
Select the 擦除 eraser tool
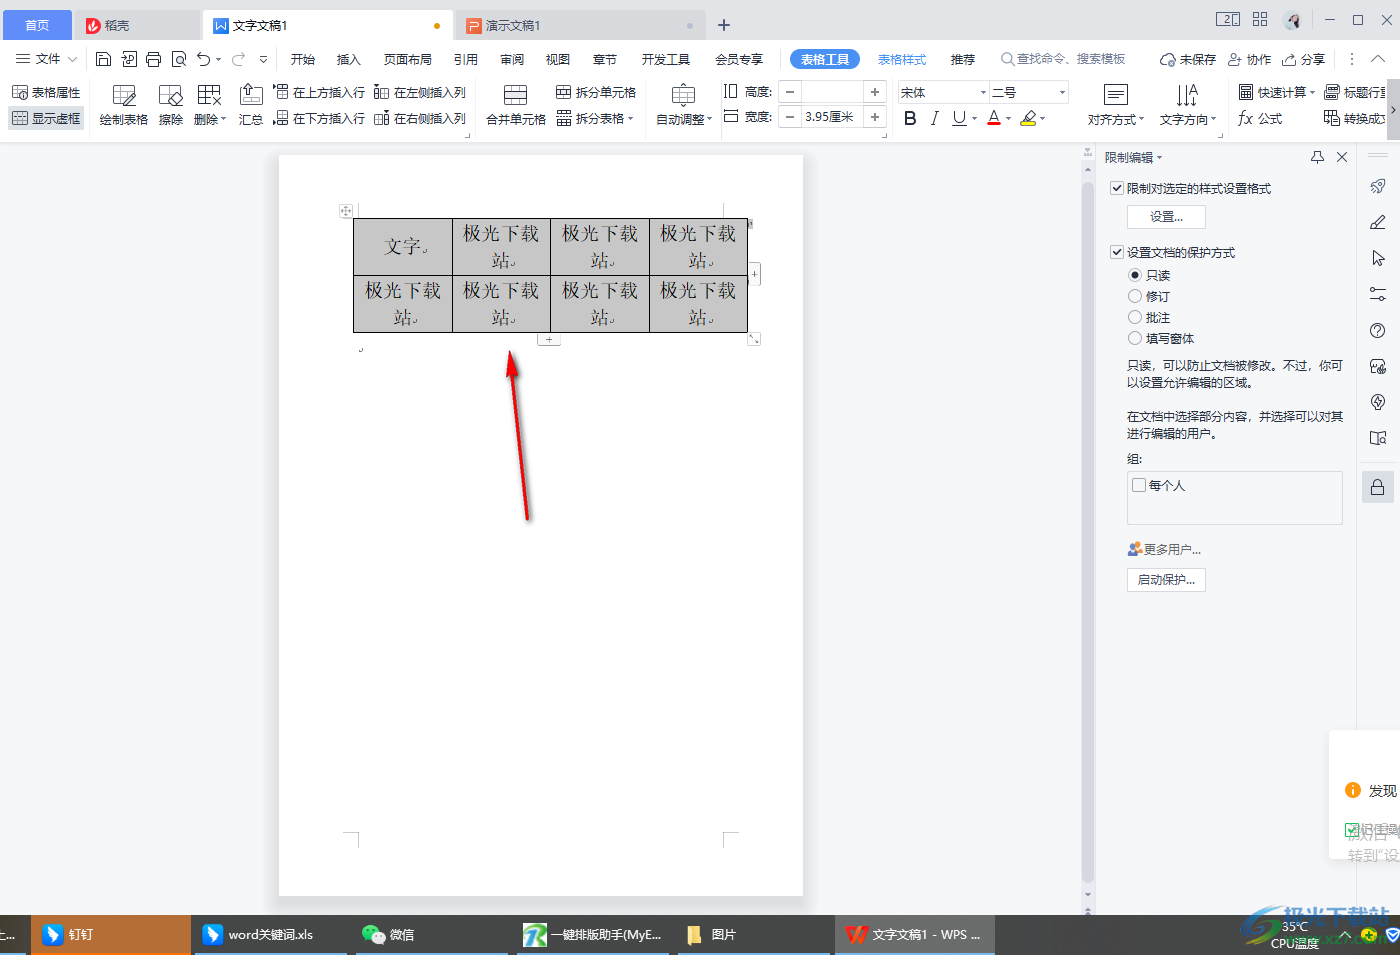(x=171, y=105)
